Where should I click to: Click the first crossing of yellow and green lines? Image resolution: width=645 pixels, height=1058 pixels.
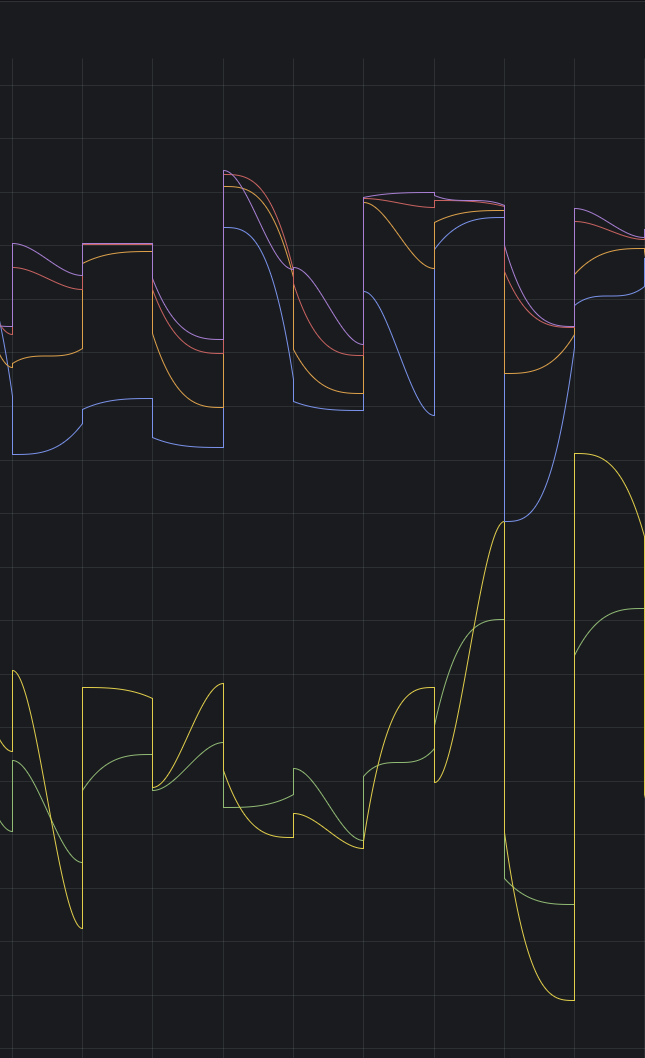pyautogui.click(x=51, y=819)
